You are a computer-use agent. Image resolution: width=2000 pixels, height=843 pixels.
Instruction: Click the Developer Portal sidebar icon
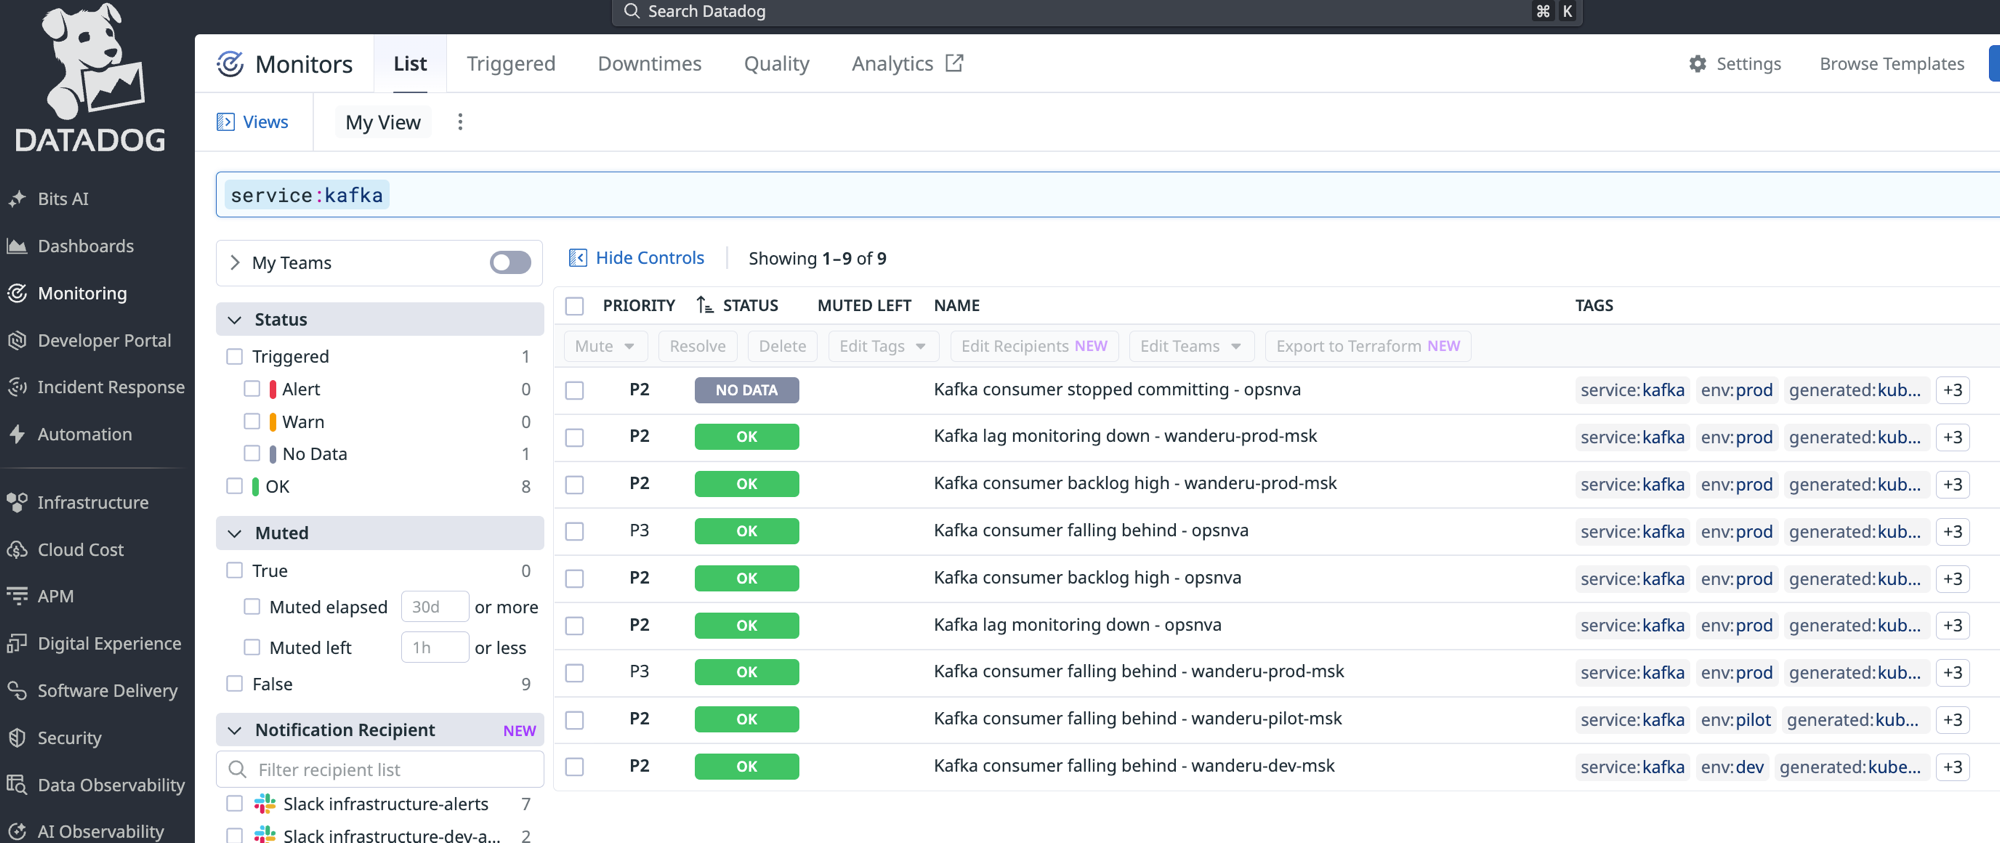click(17, 340)
